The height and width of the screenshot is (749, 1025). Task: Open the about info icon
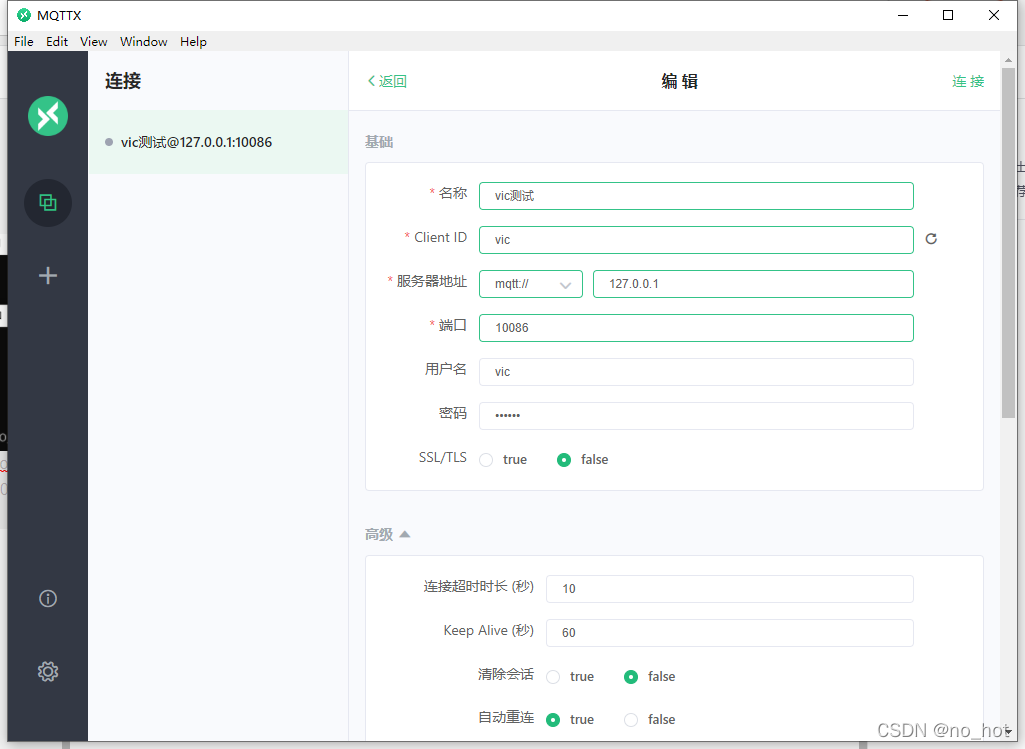click(48, 599)
